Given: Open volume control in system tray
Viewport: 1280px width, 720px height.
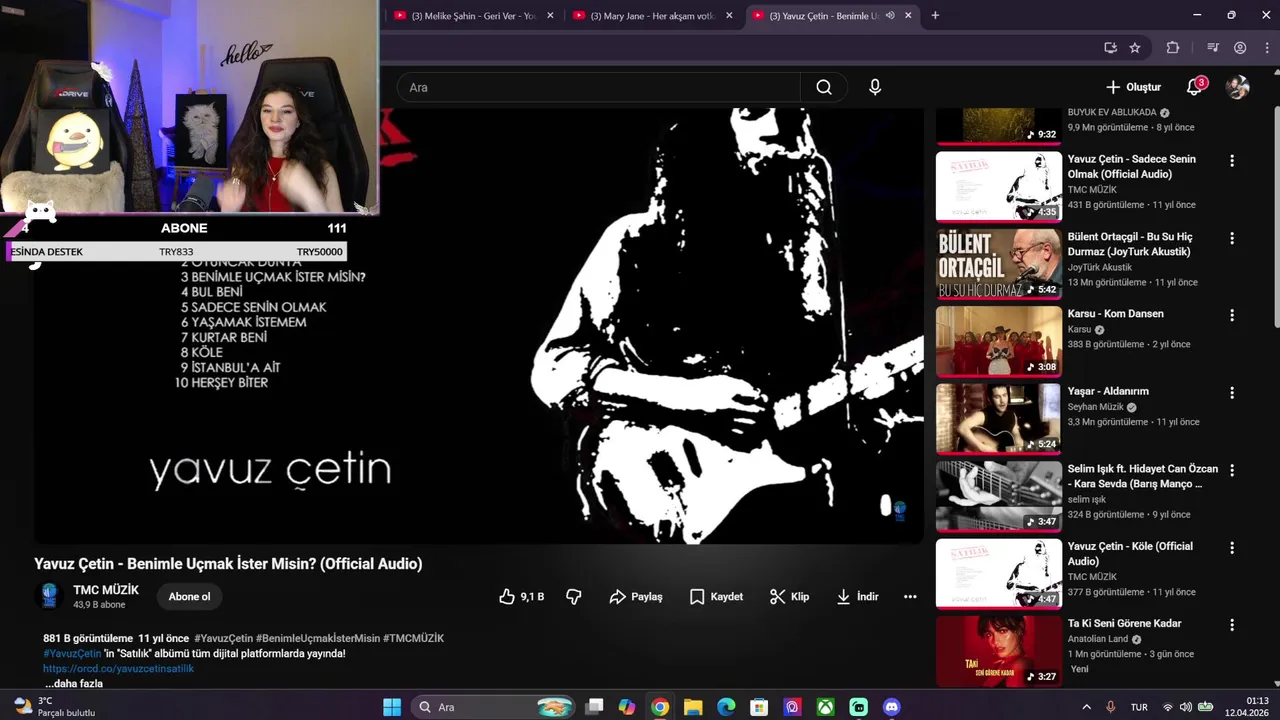Looking at the screenshot, I should coord(1186,707).
